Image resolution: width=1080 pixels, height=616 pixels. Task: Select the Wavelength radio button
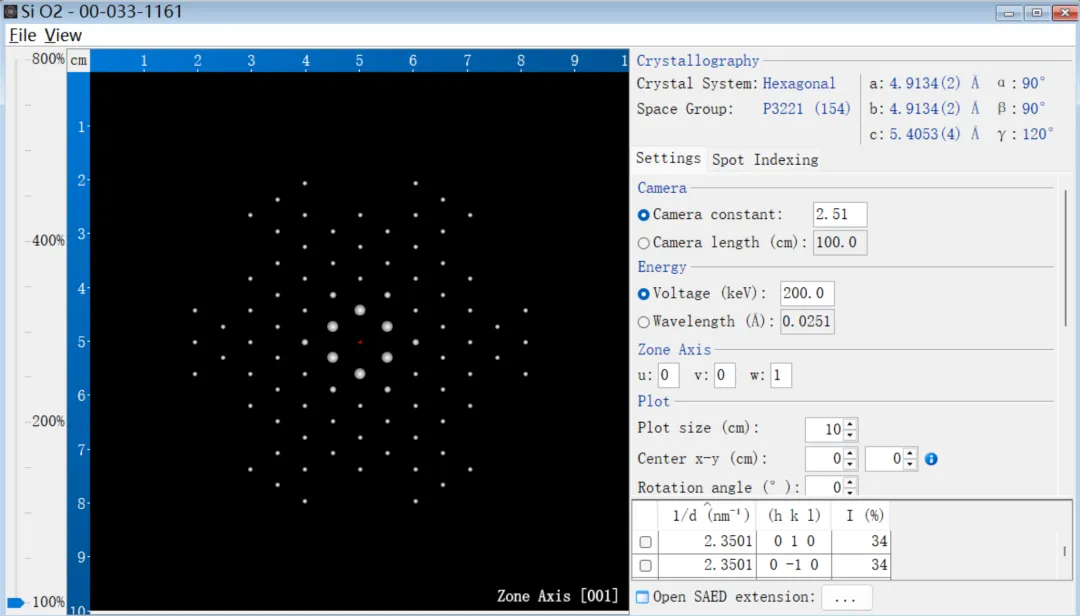(643, 322)
